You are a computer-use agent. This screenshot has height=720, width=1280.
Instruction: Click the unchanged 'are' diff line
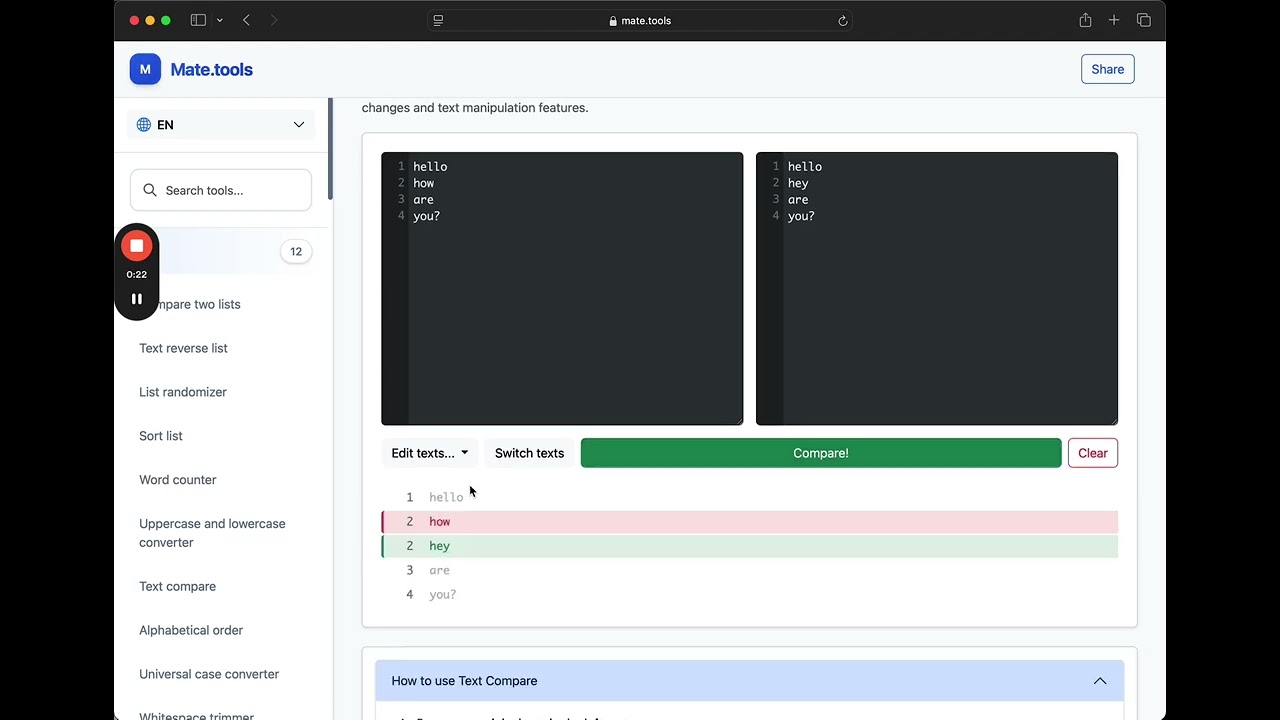(x=750, y=570)
